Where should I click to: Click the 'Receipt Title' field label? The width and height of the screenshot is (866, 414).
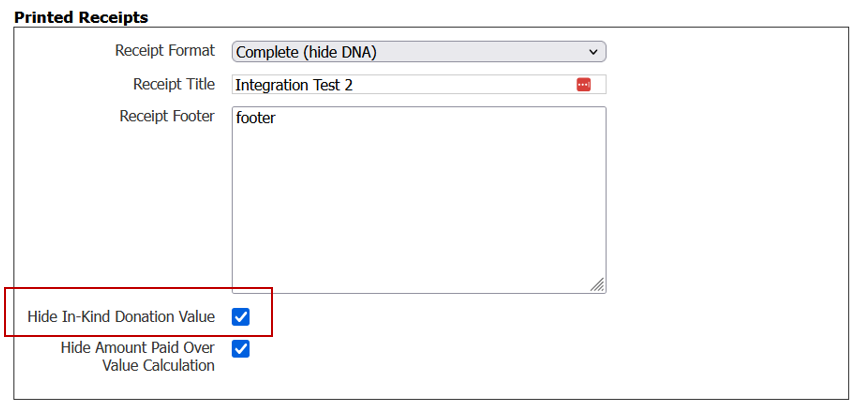[x=174, y=84]
